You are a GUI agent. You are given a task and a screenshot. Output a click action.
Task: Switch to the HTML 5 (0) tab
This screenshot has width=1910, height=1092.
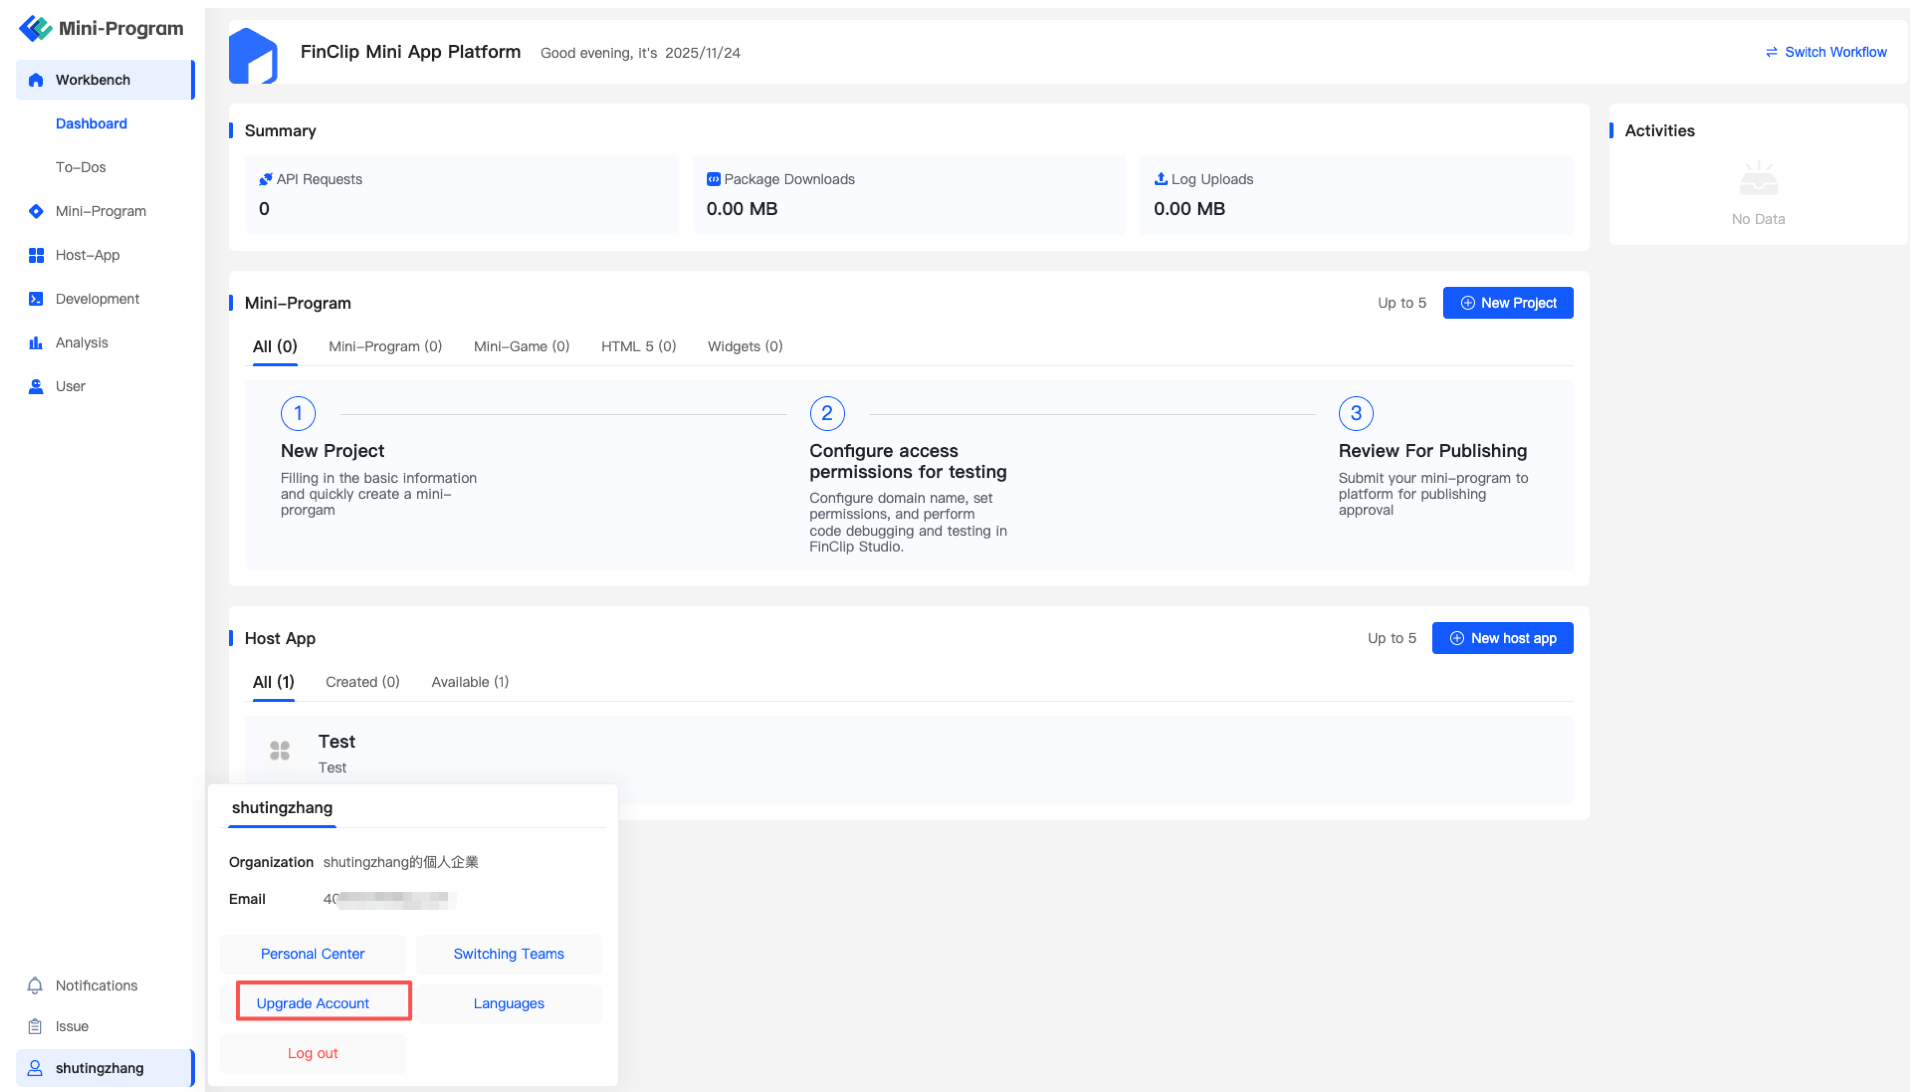click(638, 347)
